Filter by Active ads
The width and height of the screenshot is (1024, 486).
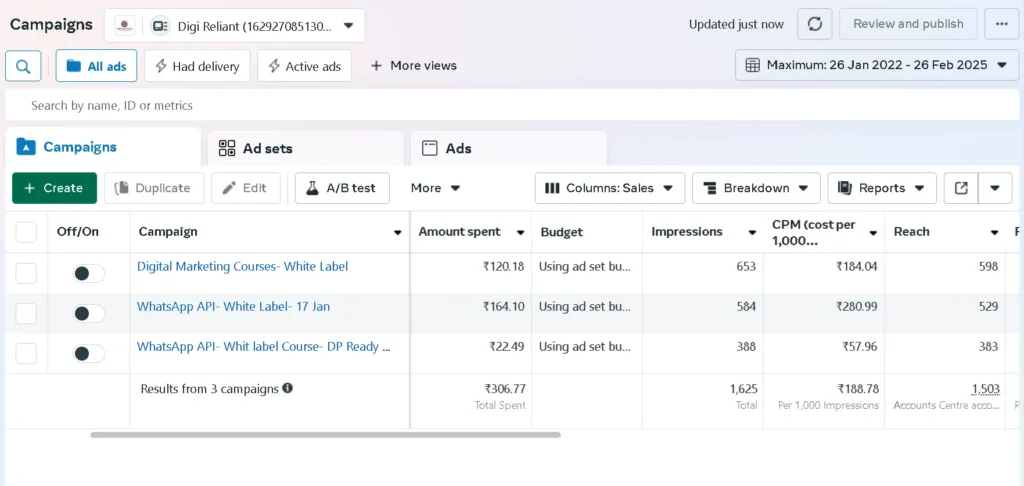(304, 66)
